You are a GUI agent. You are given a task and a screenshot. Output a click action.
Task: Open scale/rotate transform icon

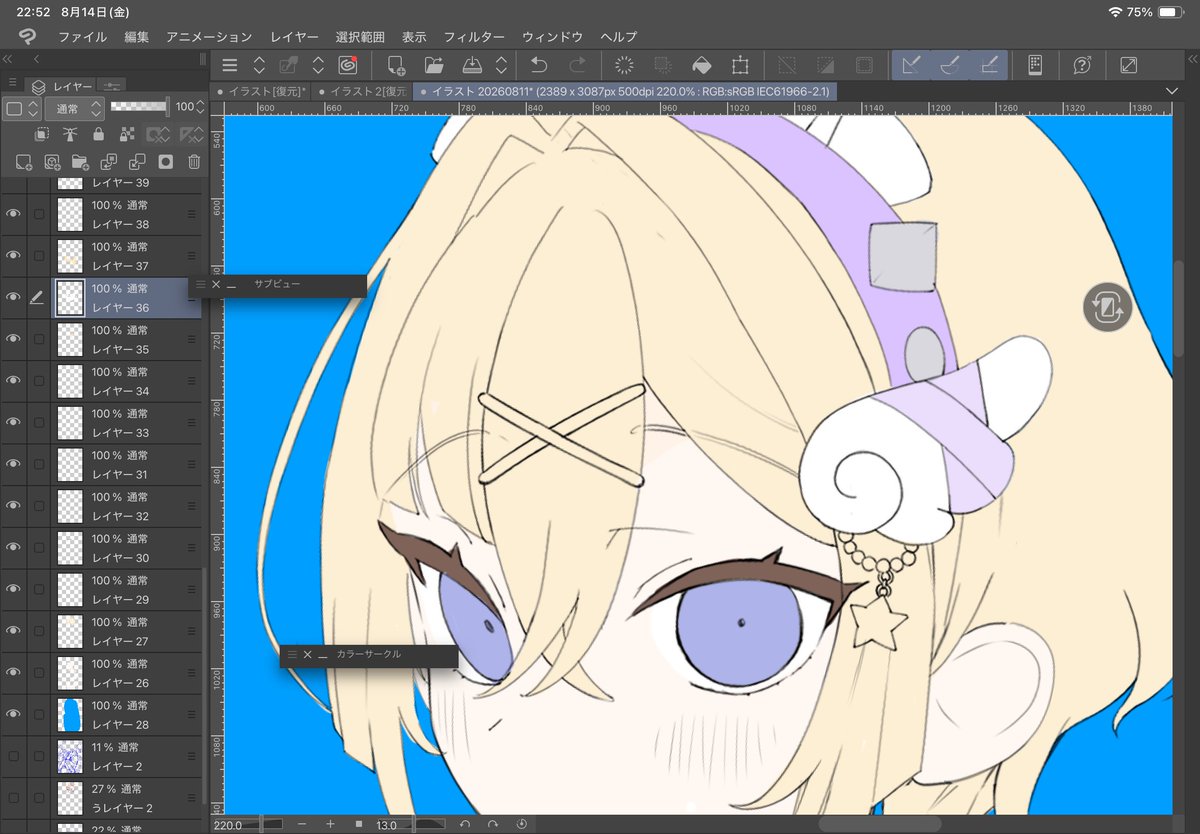coord(740,66)
